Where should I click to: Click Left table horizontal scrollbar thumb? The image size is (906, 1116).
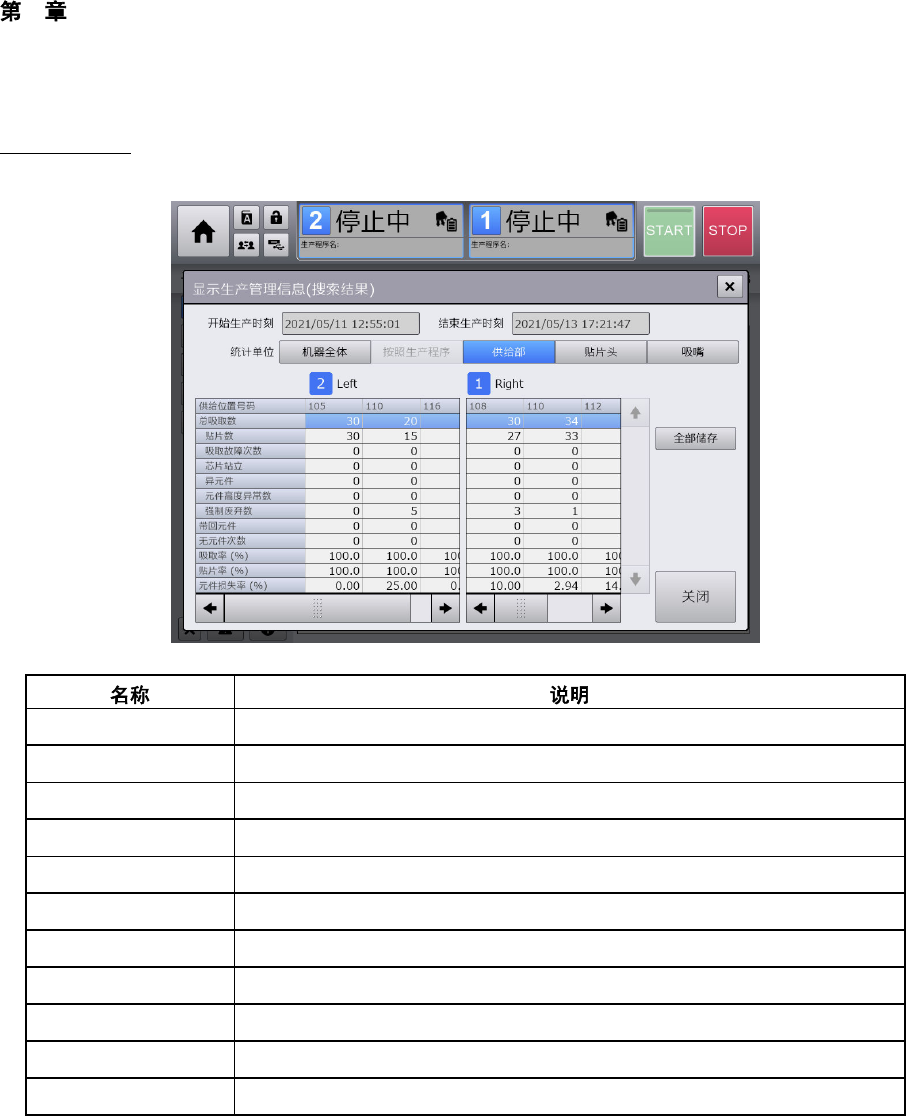tap(317, 609)
